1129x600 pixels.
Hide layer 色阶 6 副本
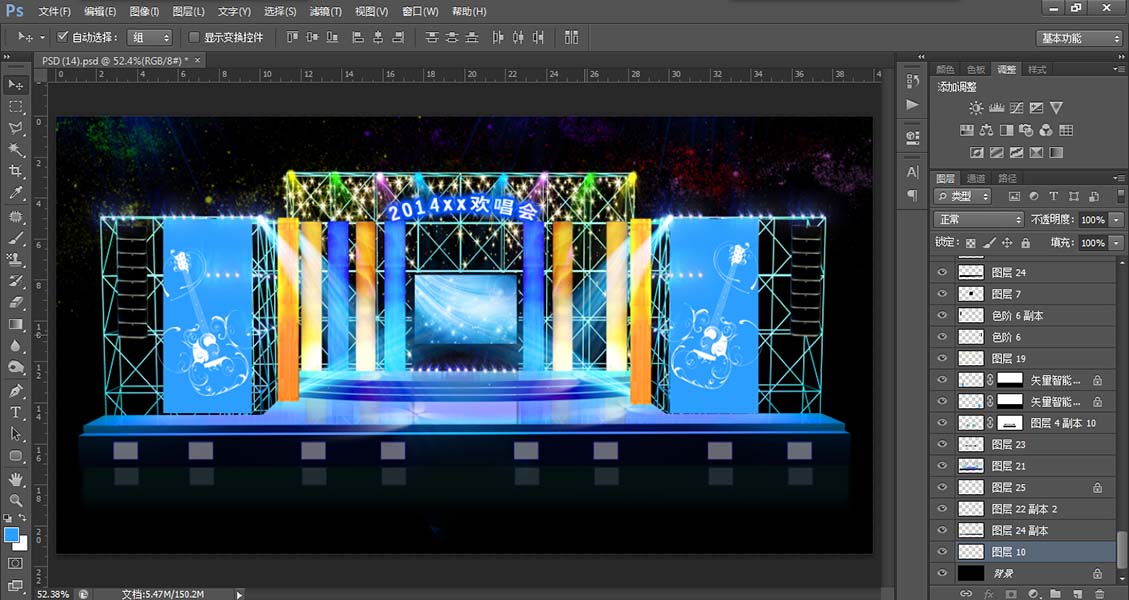coord(942,315)
